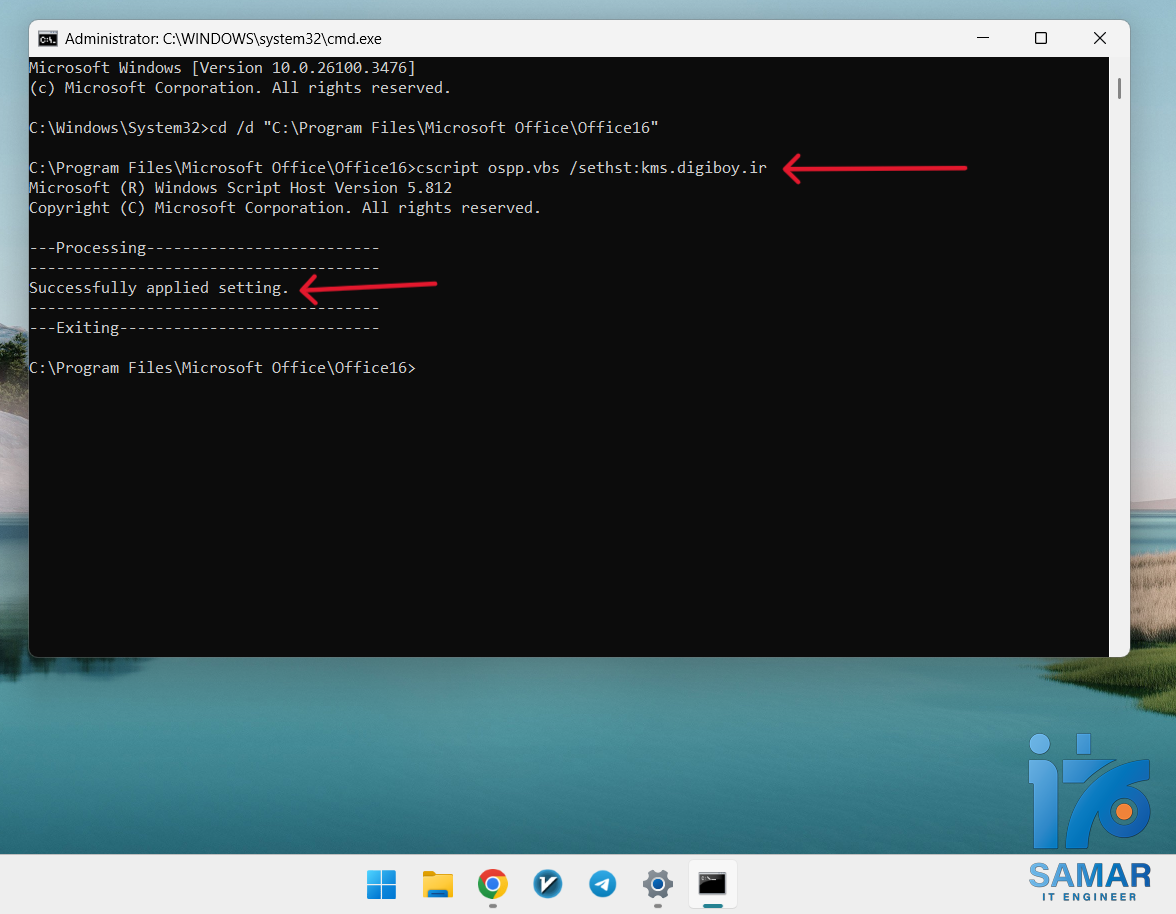Image resolution: width=1176 pixels, height=914 pixels.
Task: Launch Google Chrome from the taskbar
Action: pos(492,884)
